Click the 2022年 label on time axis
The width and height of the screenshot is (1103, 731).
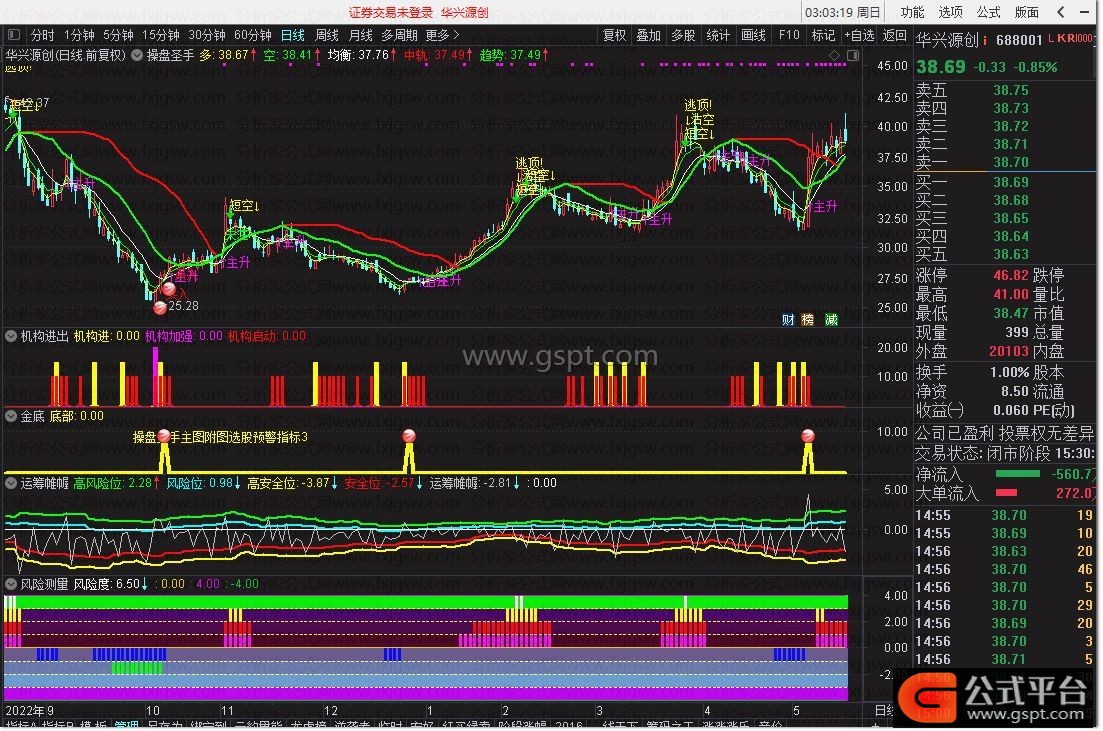point(25,710)
